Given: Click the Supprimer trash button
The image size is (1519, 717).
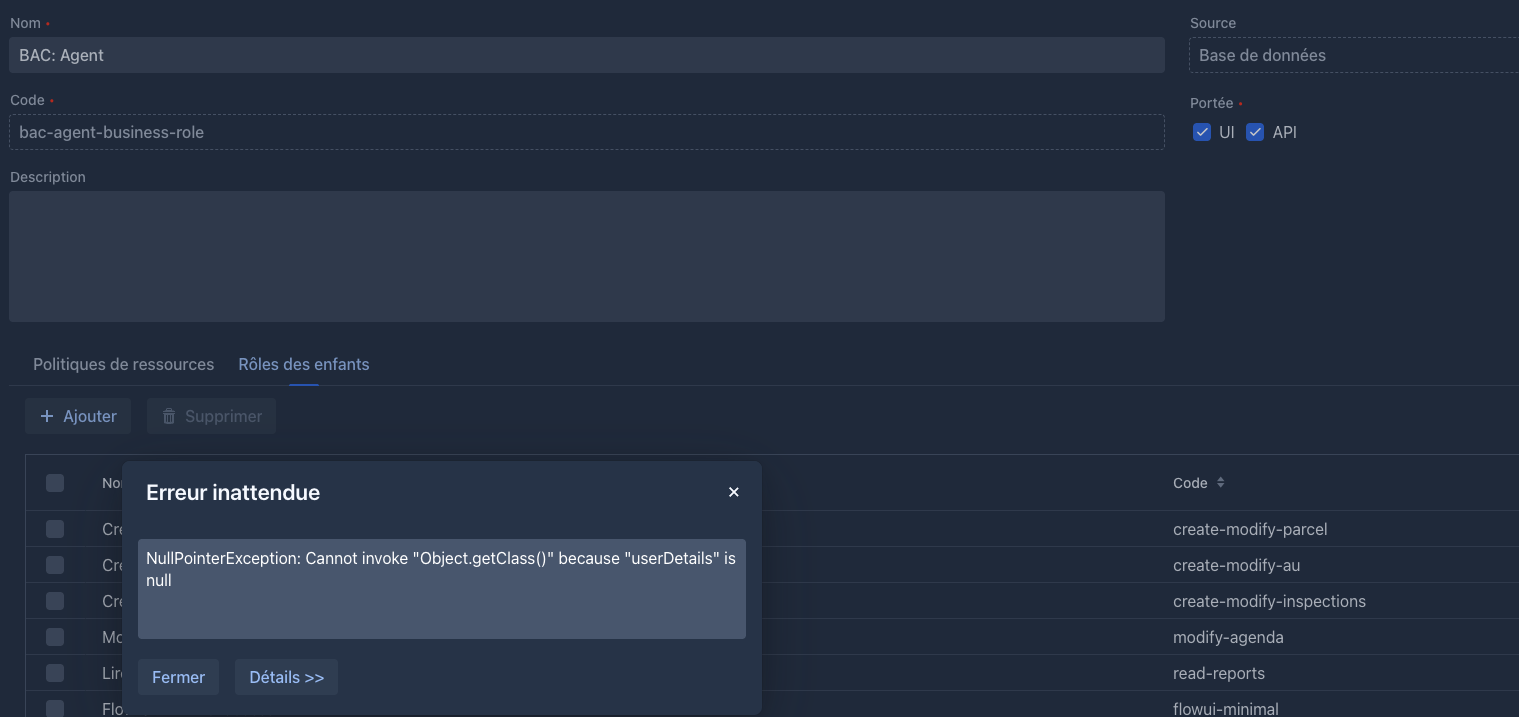Looking at the screenshot, I should [211, 416].
